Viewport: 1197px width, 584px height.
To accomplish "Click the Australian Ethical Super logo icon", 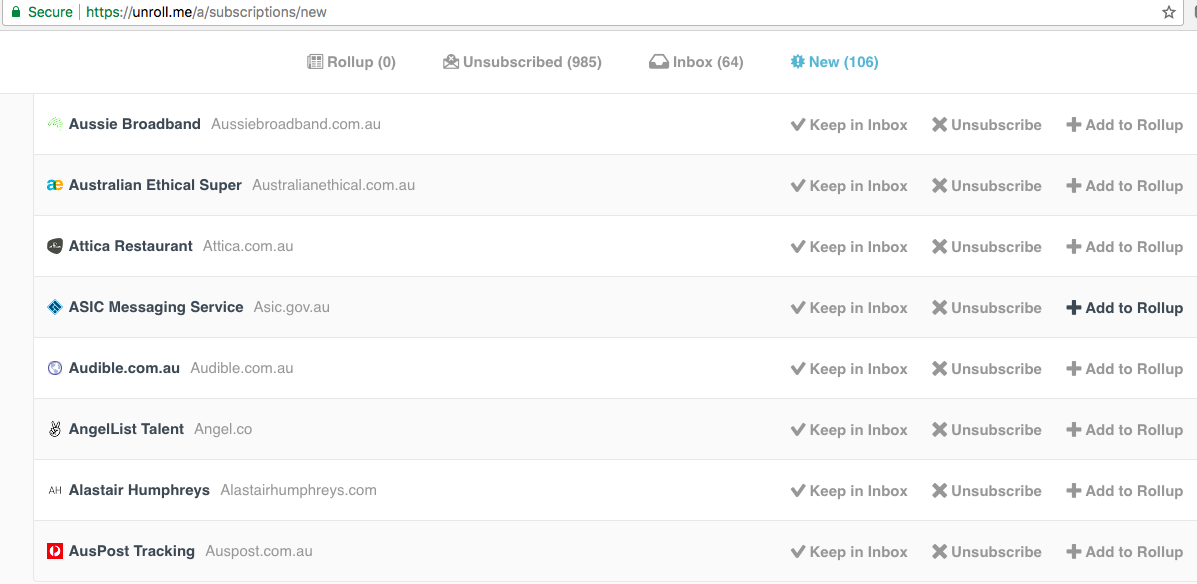I will tap(55, 185).
